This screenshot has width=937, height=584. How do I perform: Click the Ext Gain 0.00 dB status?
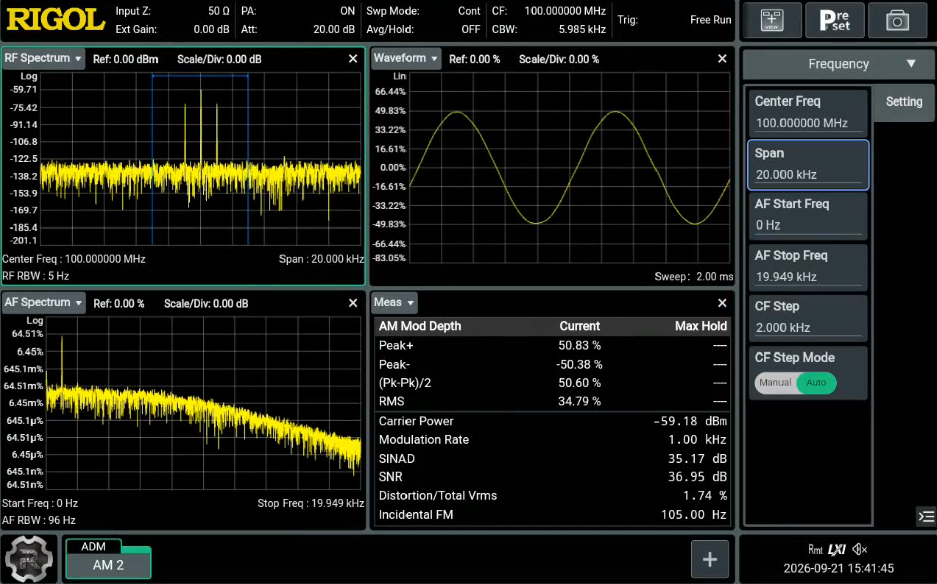172,29
